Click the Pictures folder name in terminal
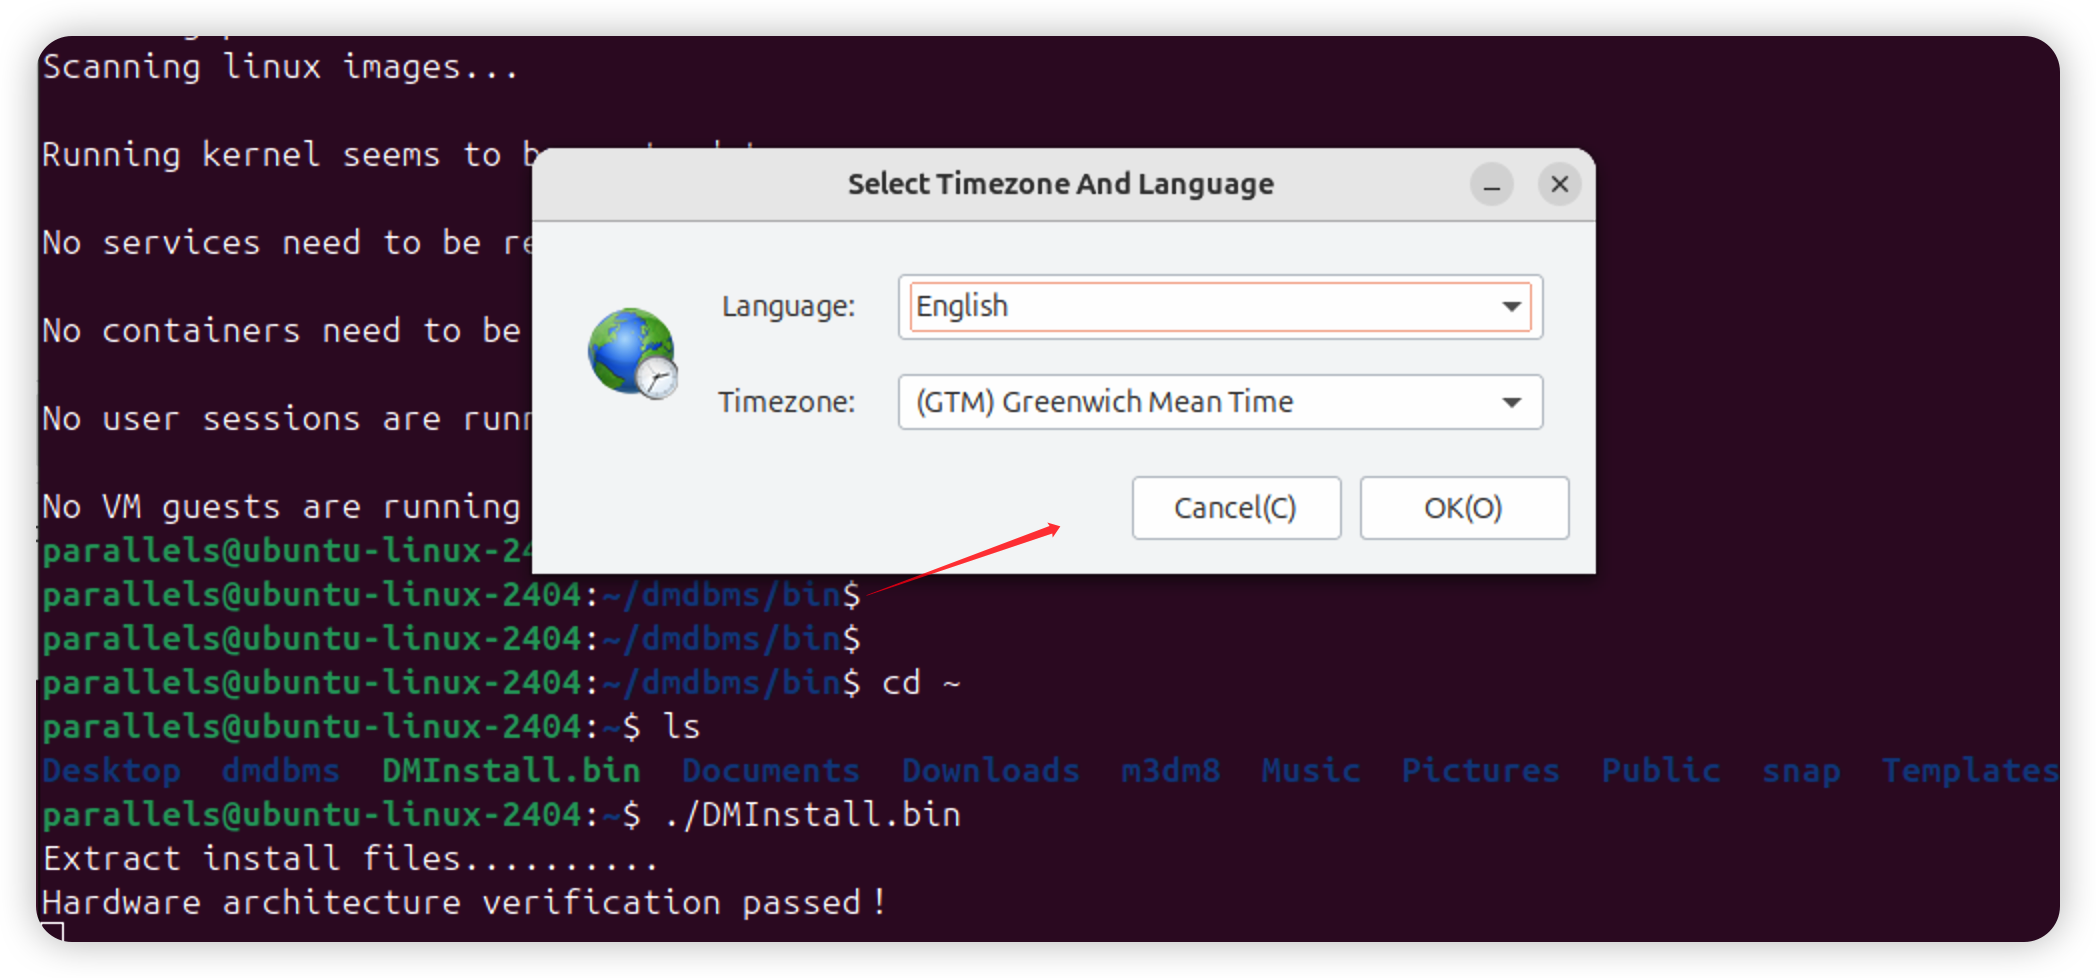 coord(1480,770)
